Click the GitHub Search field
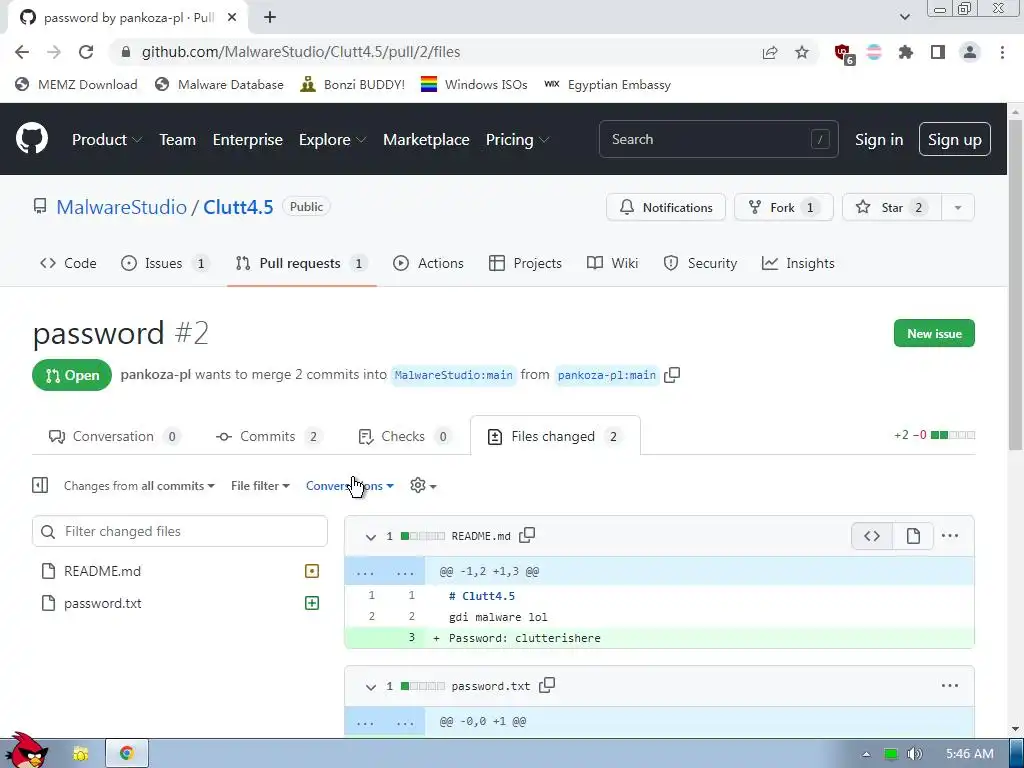Viewport: 1024px width, 768px height. (x=718, y=139)
